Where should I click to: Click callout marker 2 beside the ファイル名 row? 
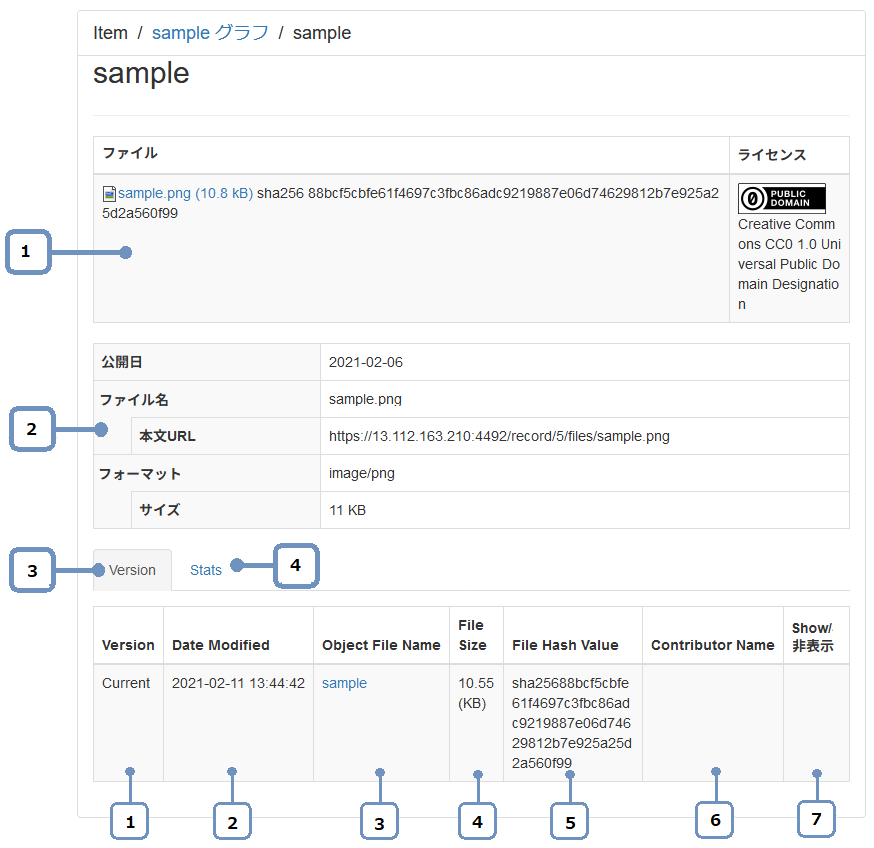coord(31,430)
